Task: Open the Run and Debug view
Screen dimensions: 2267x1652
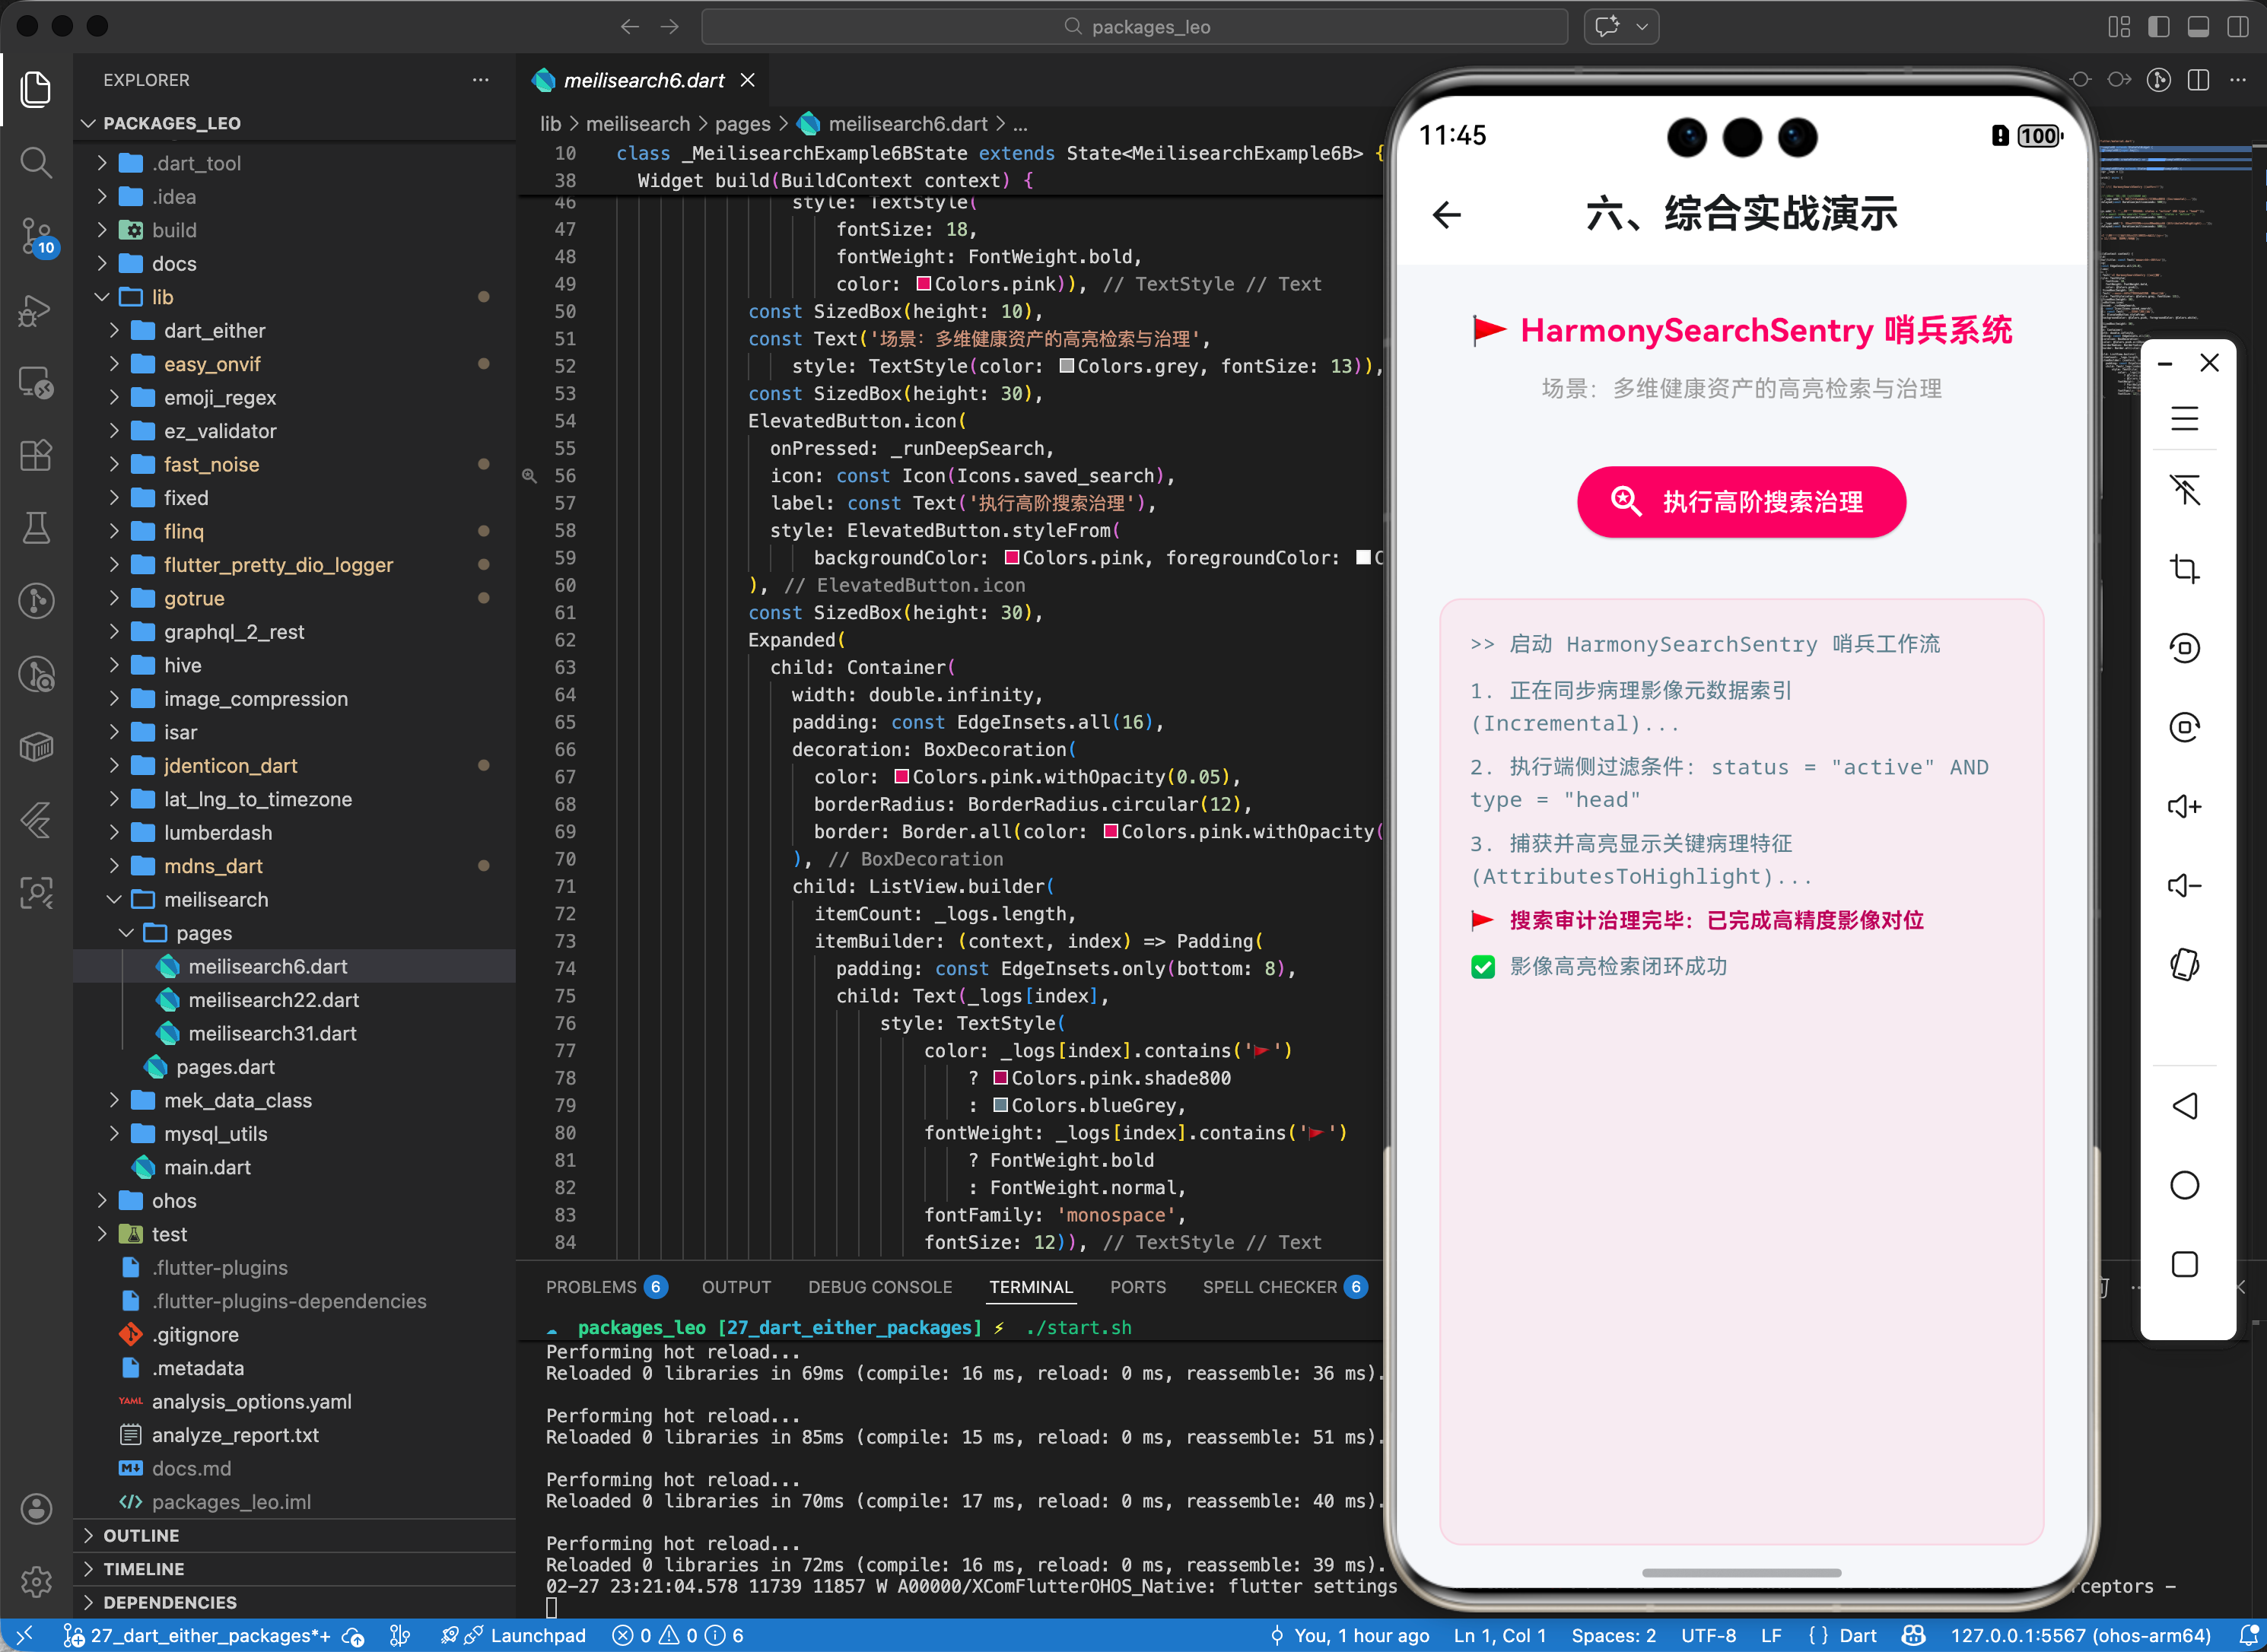Action: (36, 310)
